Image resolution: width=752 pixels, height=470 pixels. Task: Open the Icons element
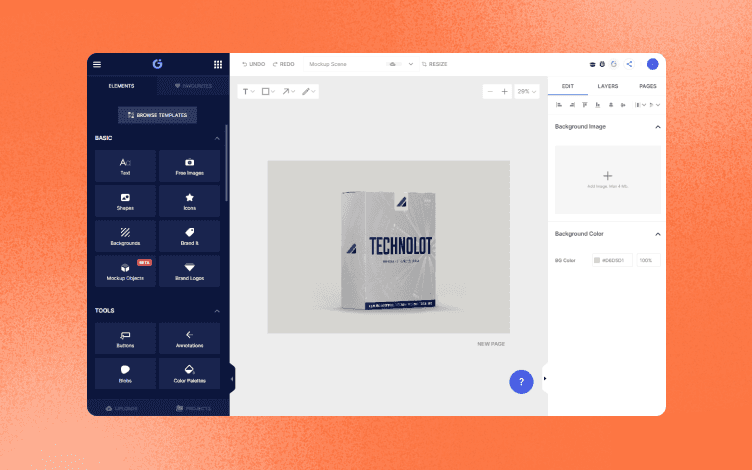click(x=189, y=201)
